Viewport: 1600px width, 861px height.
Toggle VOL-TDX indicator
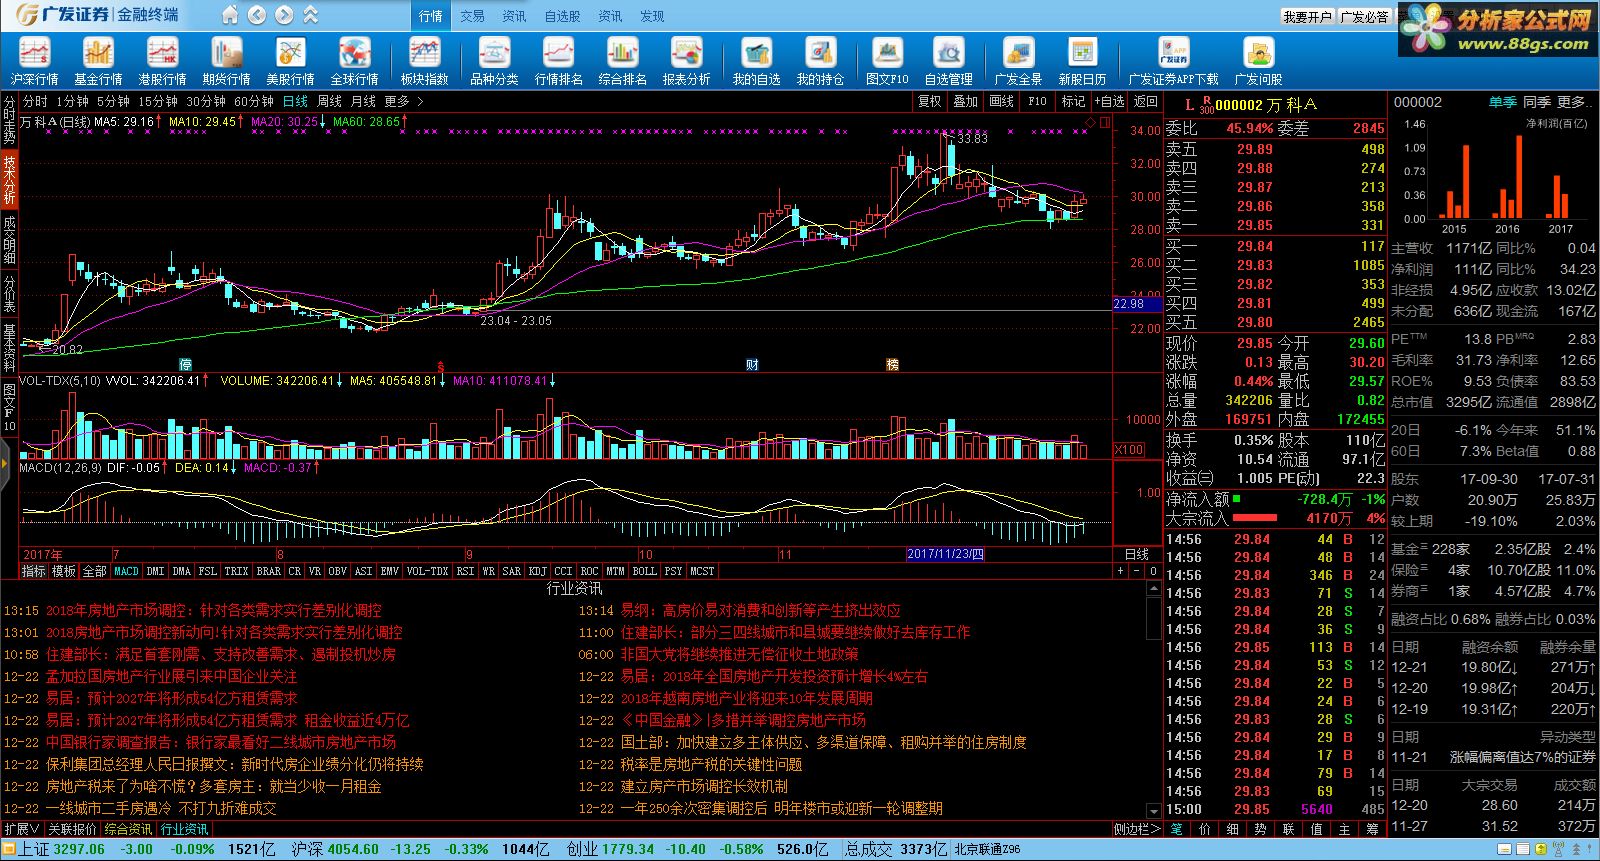[427, 571]
